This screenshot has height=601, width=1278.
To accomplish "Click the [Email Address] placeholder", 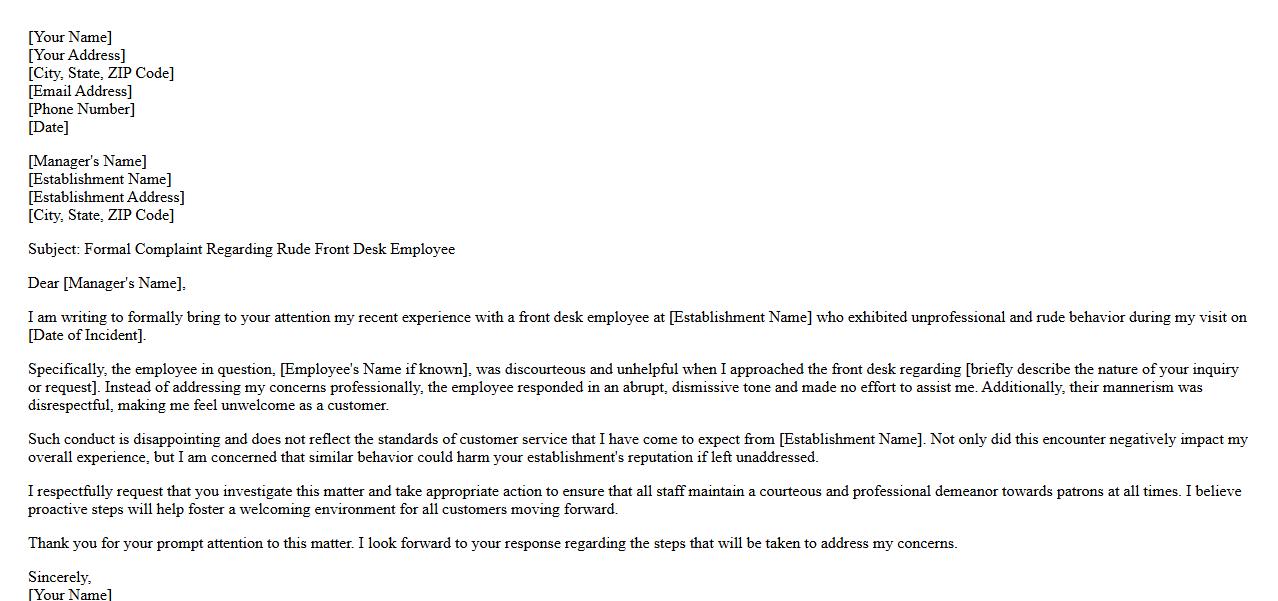I will [80, 91].
